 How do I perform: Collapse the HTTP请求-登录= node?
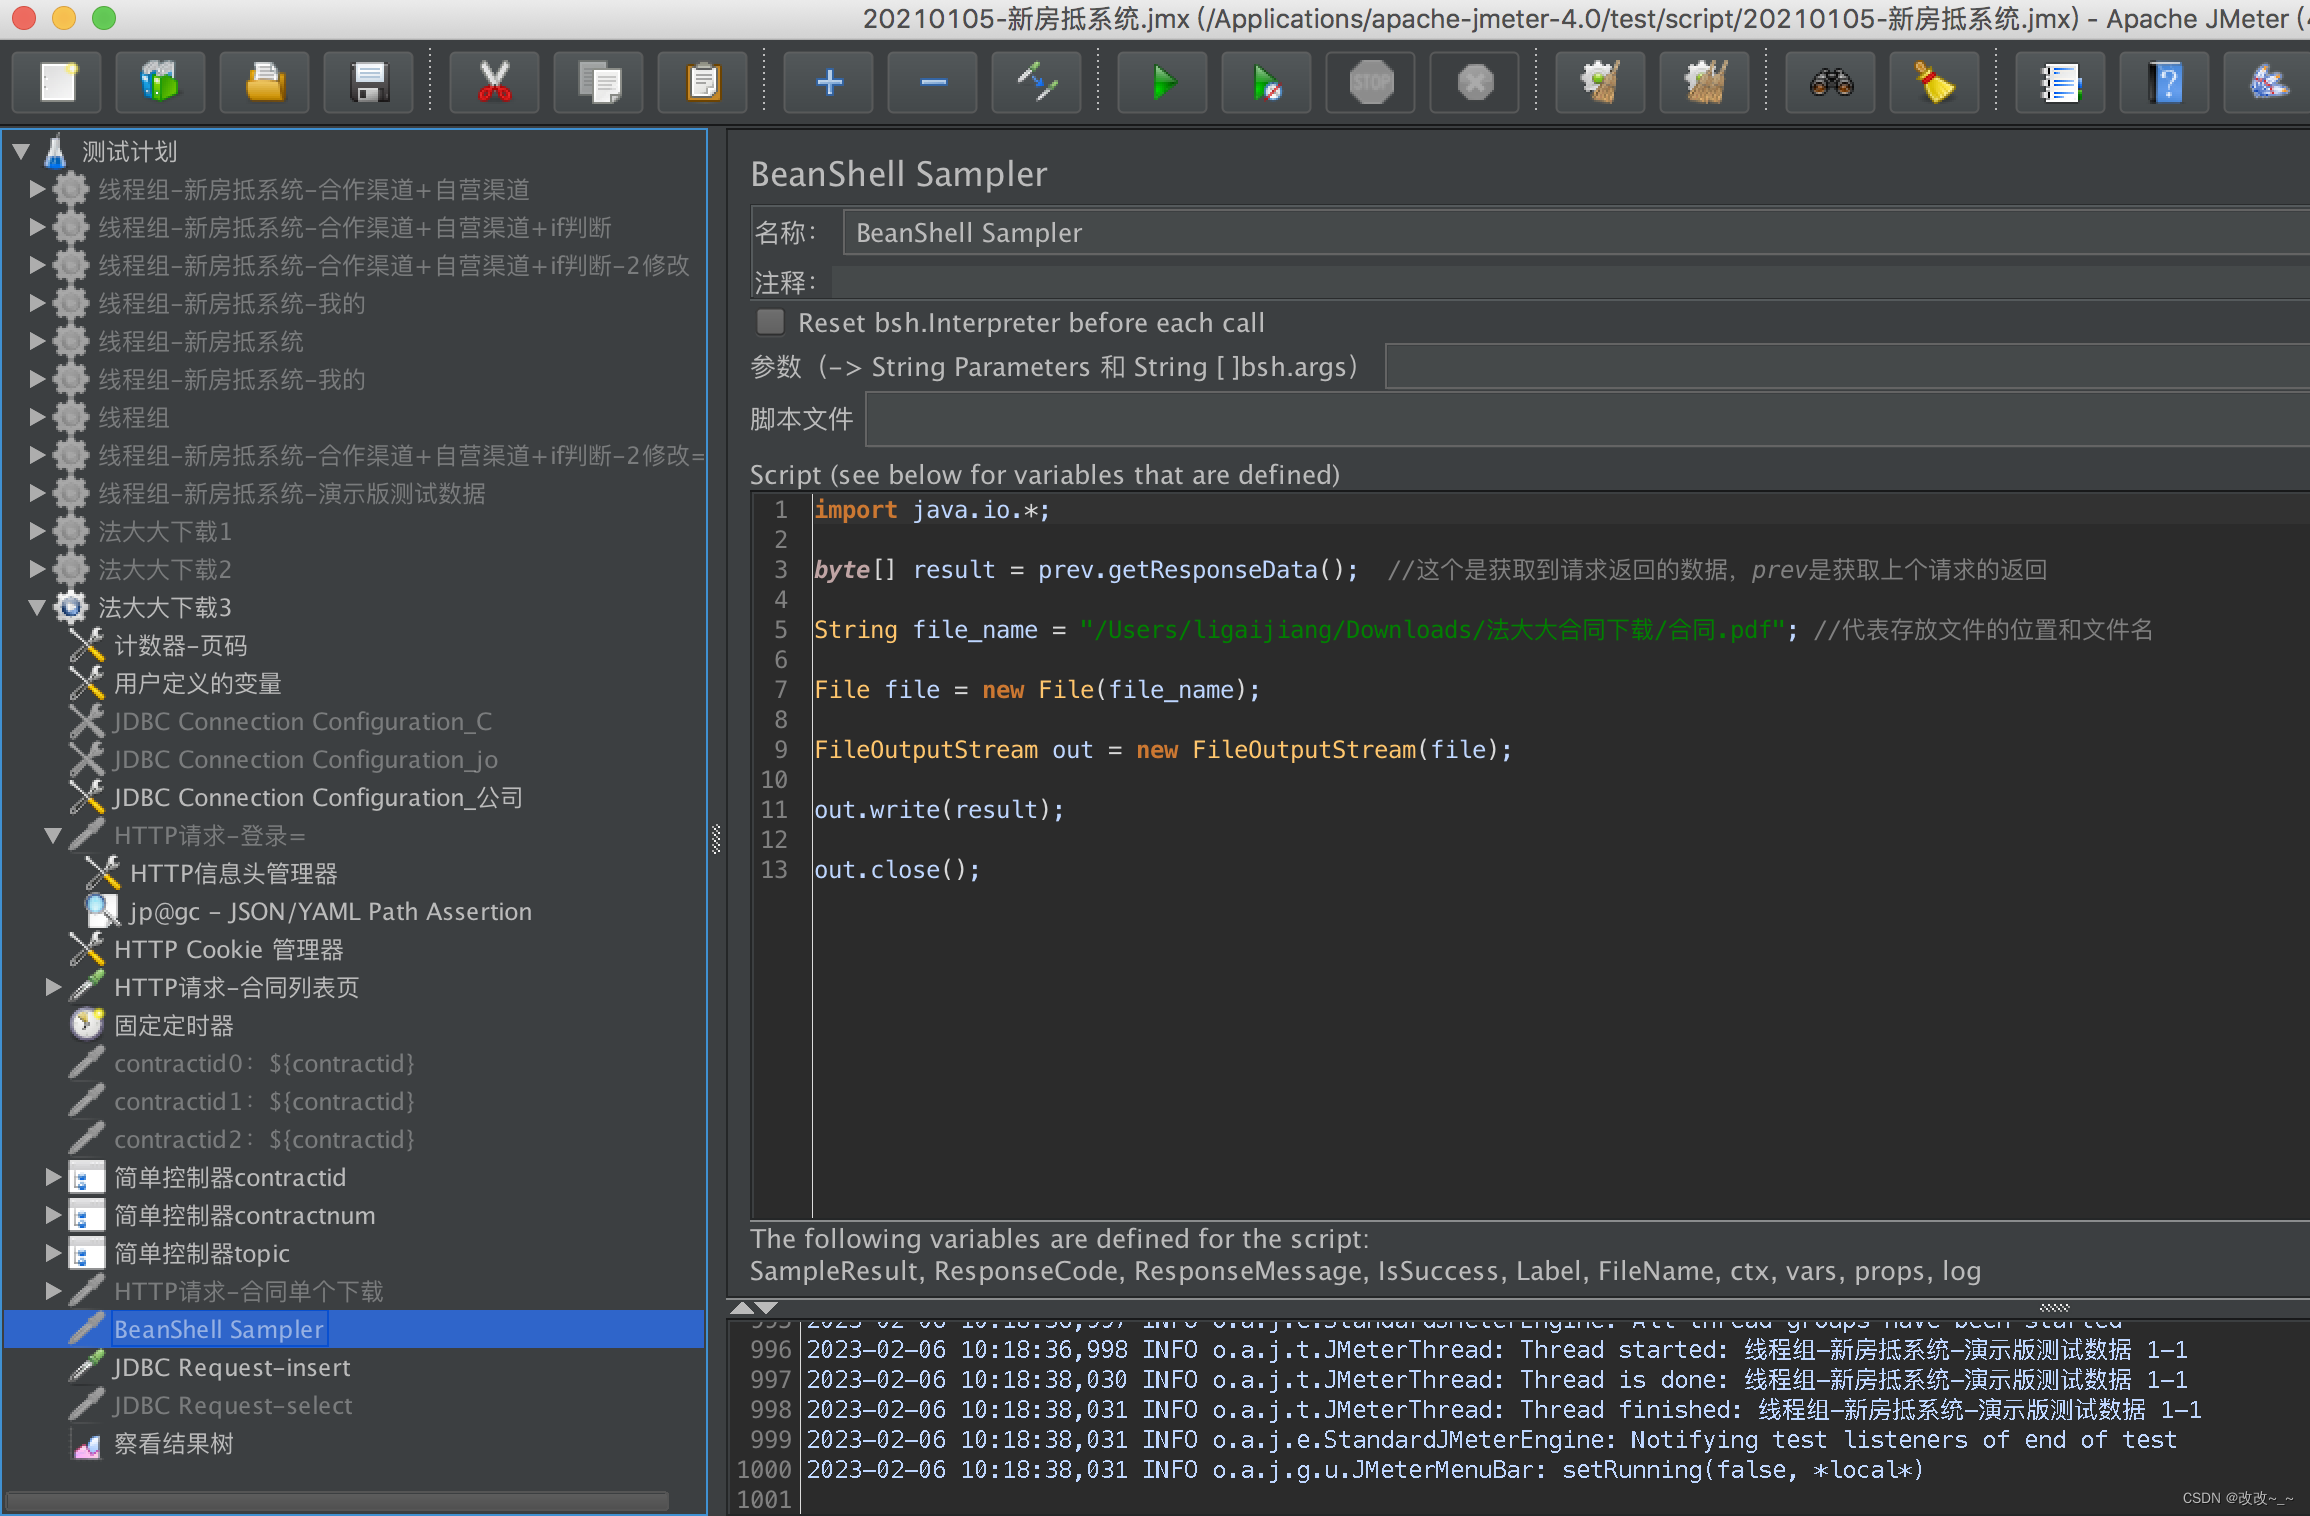53,835
